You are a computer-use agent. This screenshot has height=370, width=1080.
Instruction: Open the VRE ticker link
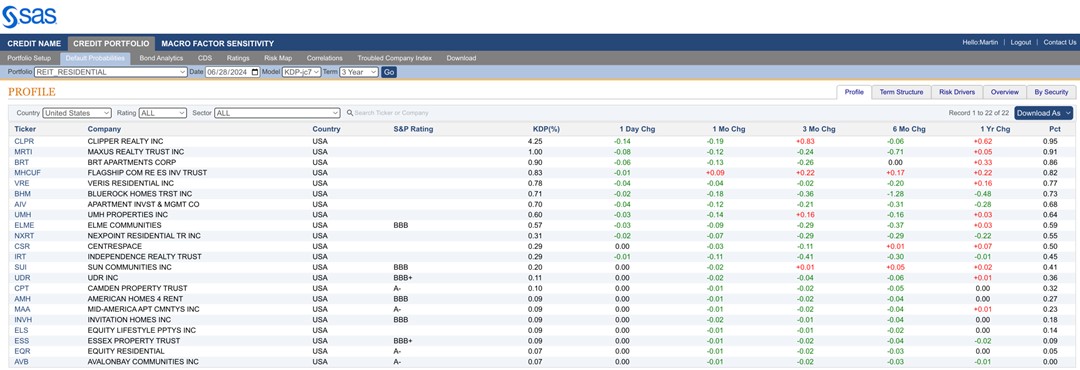pos(21,183)
